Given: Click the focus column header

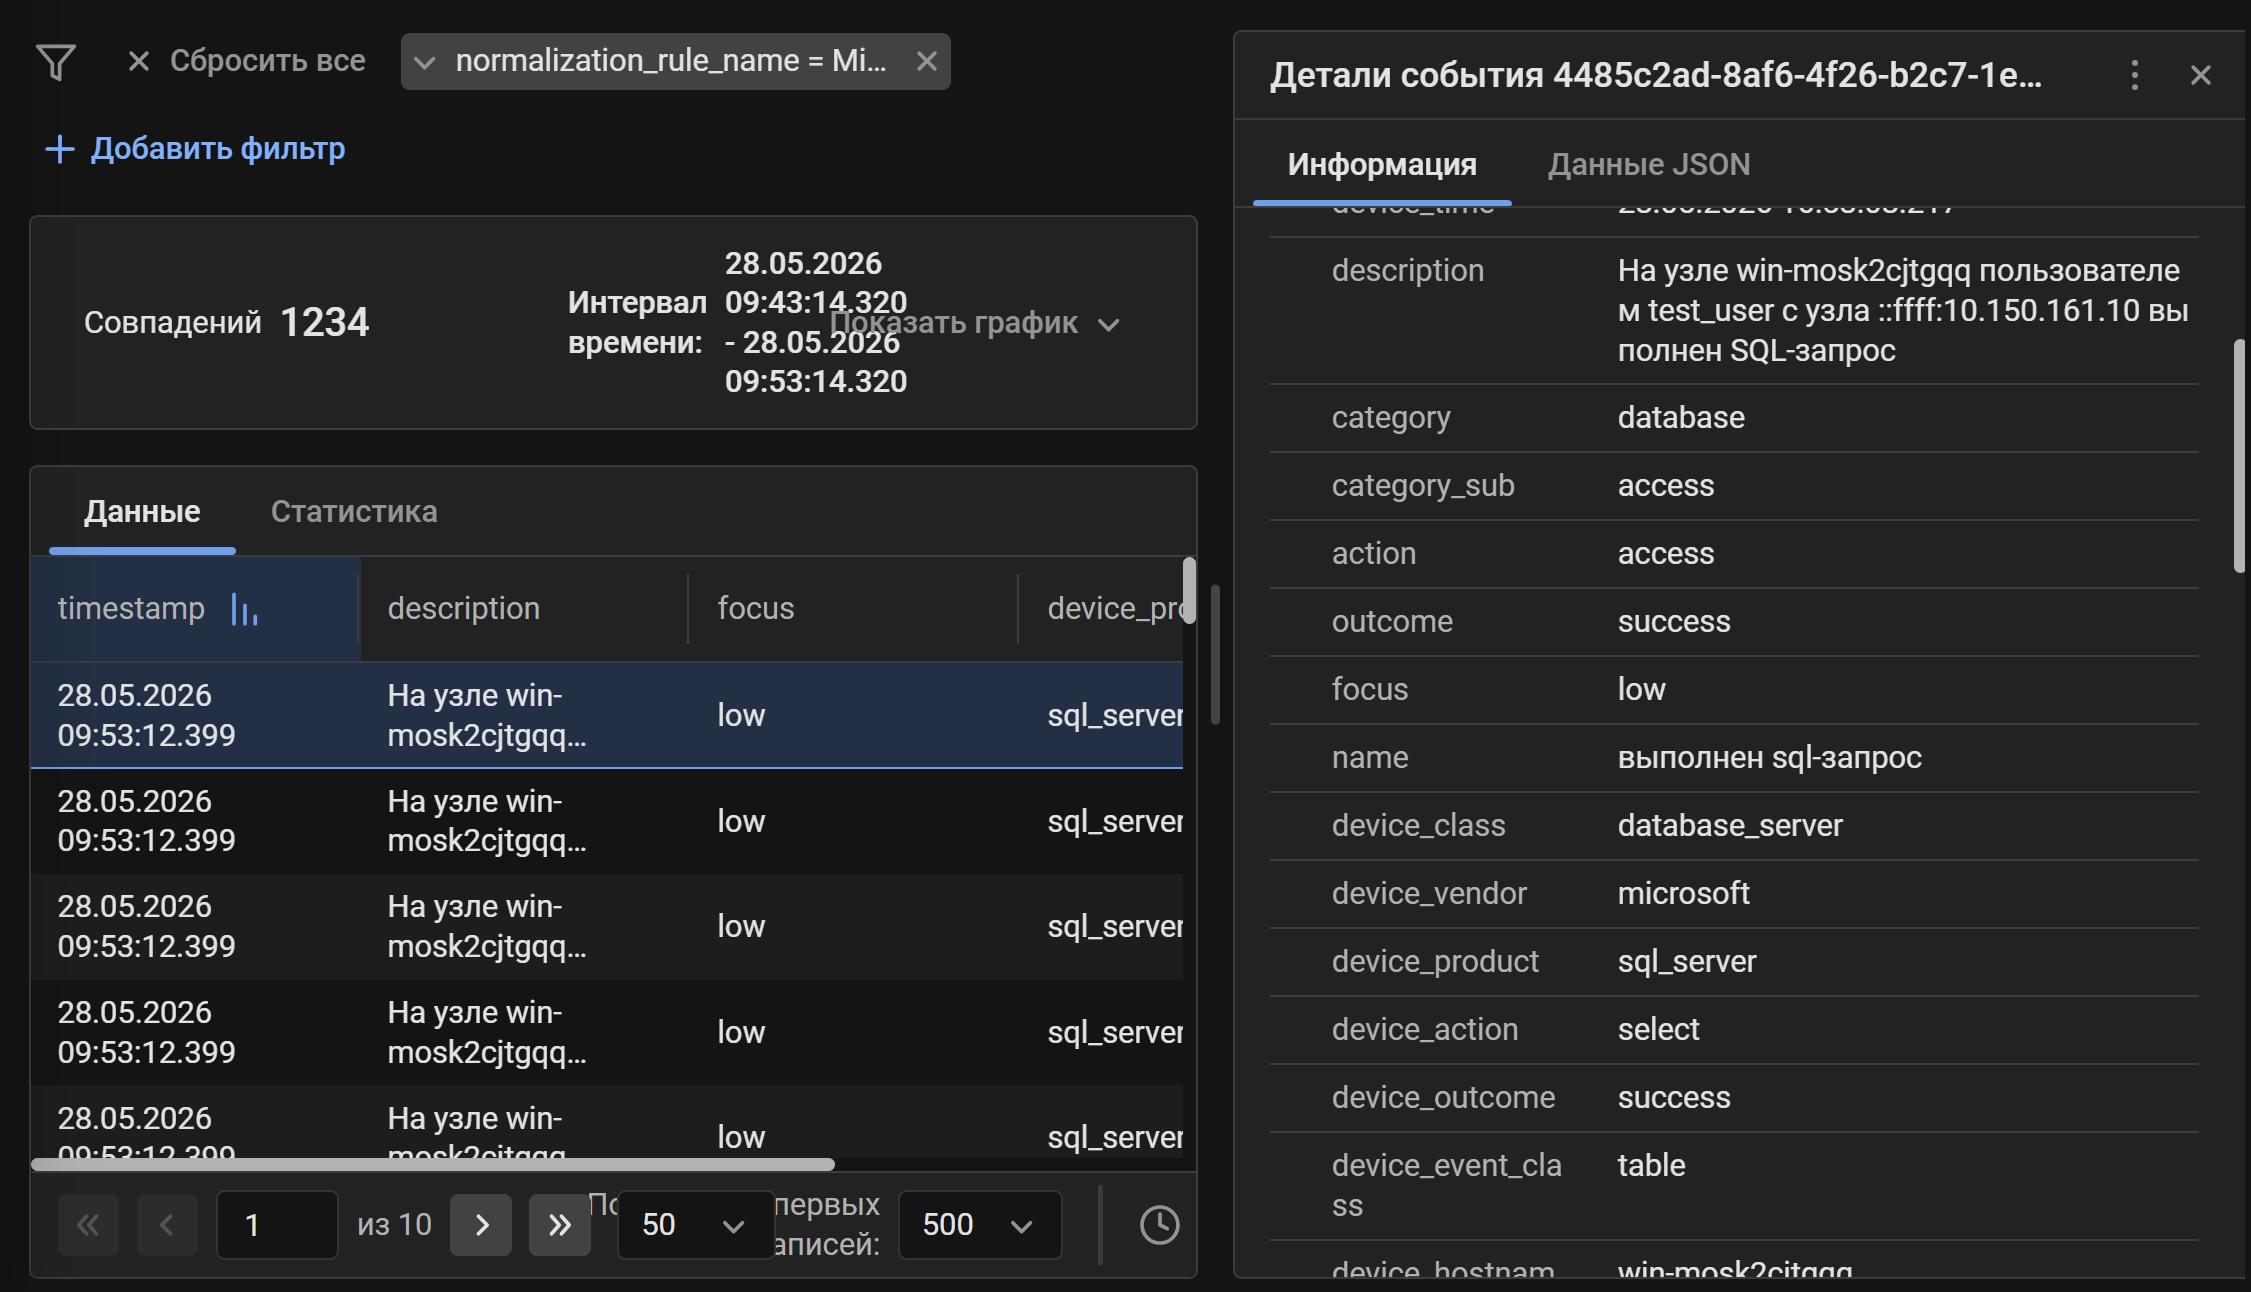Looking at the screenshot, I should tap(756, 608).
